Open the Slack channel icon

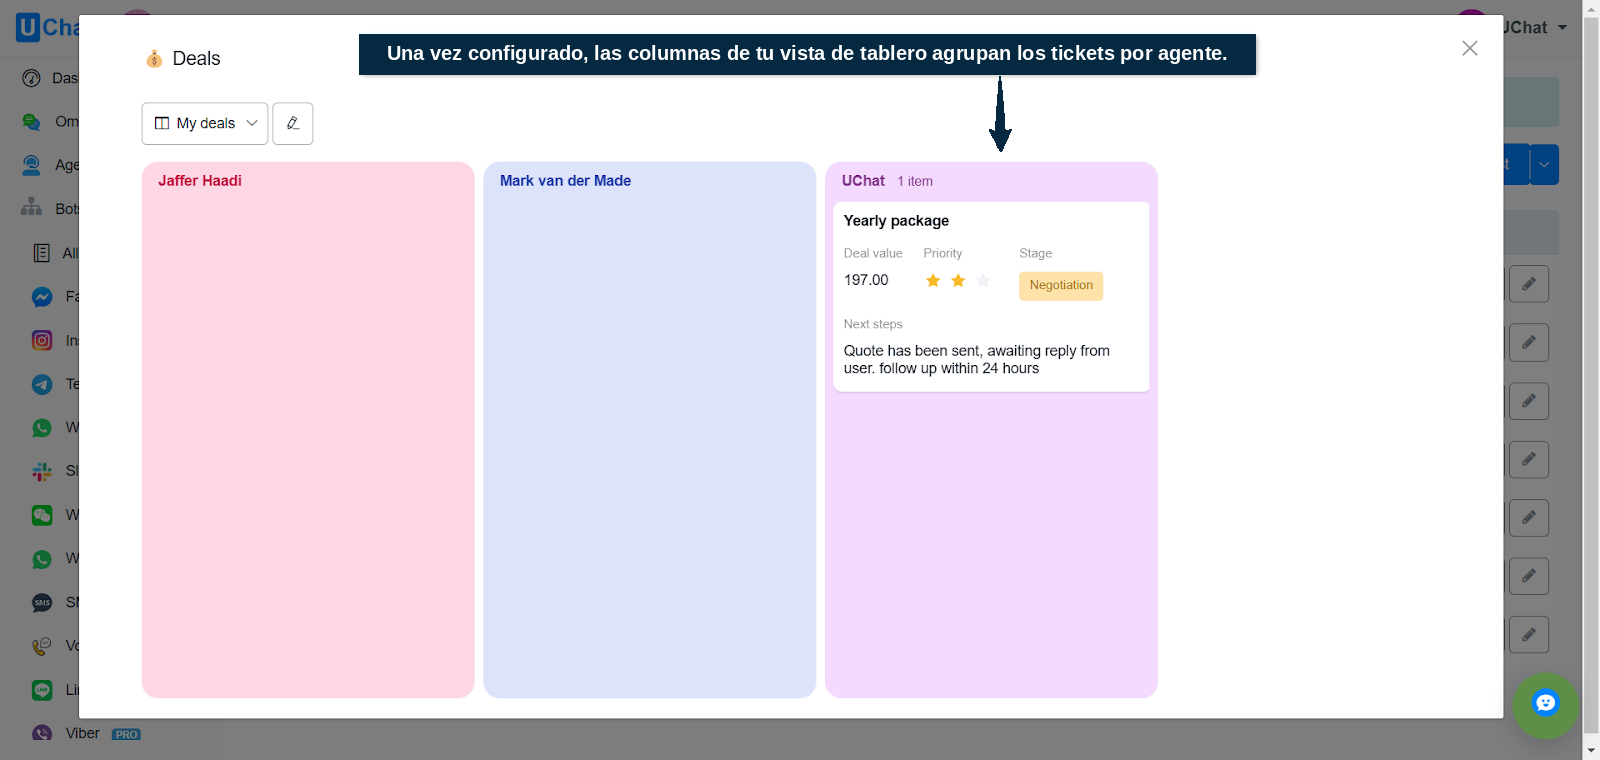pyautogui.click(x=42, y=471)
